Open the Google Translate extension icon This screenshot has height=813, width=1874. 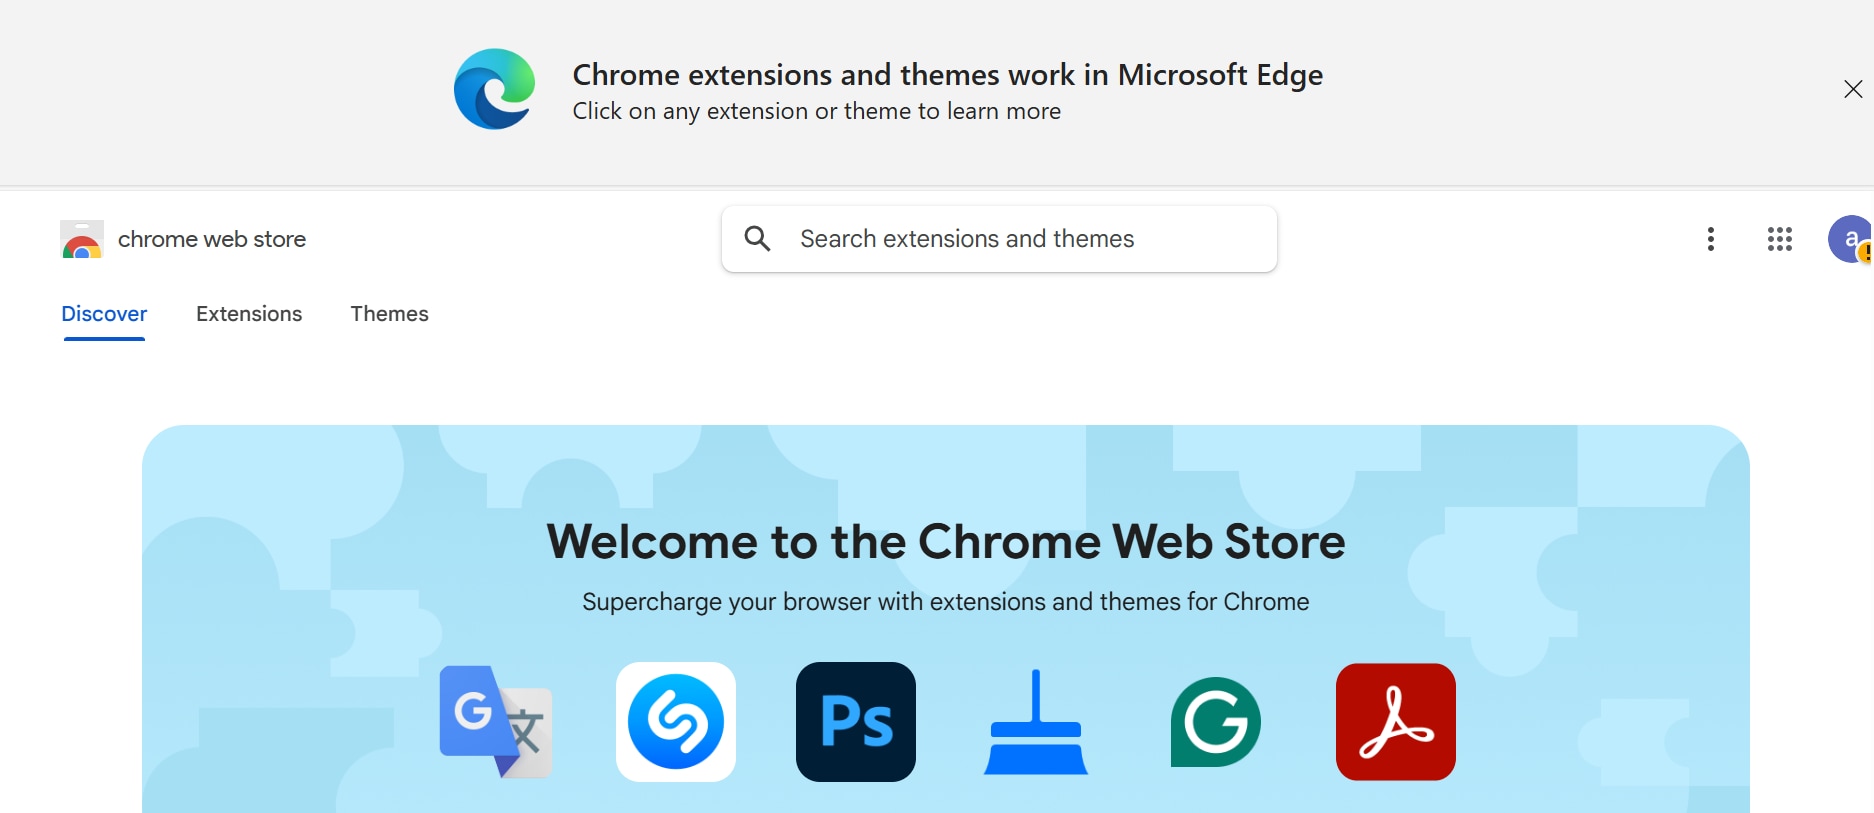tap(496, 722)
